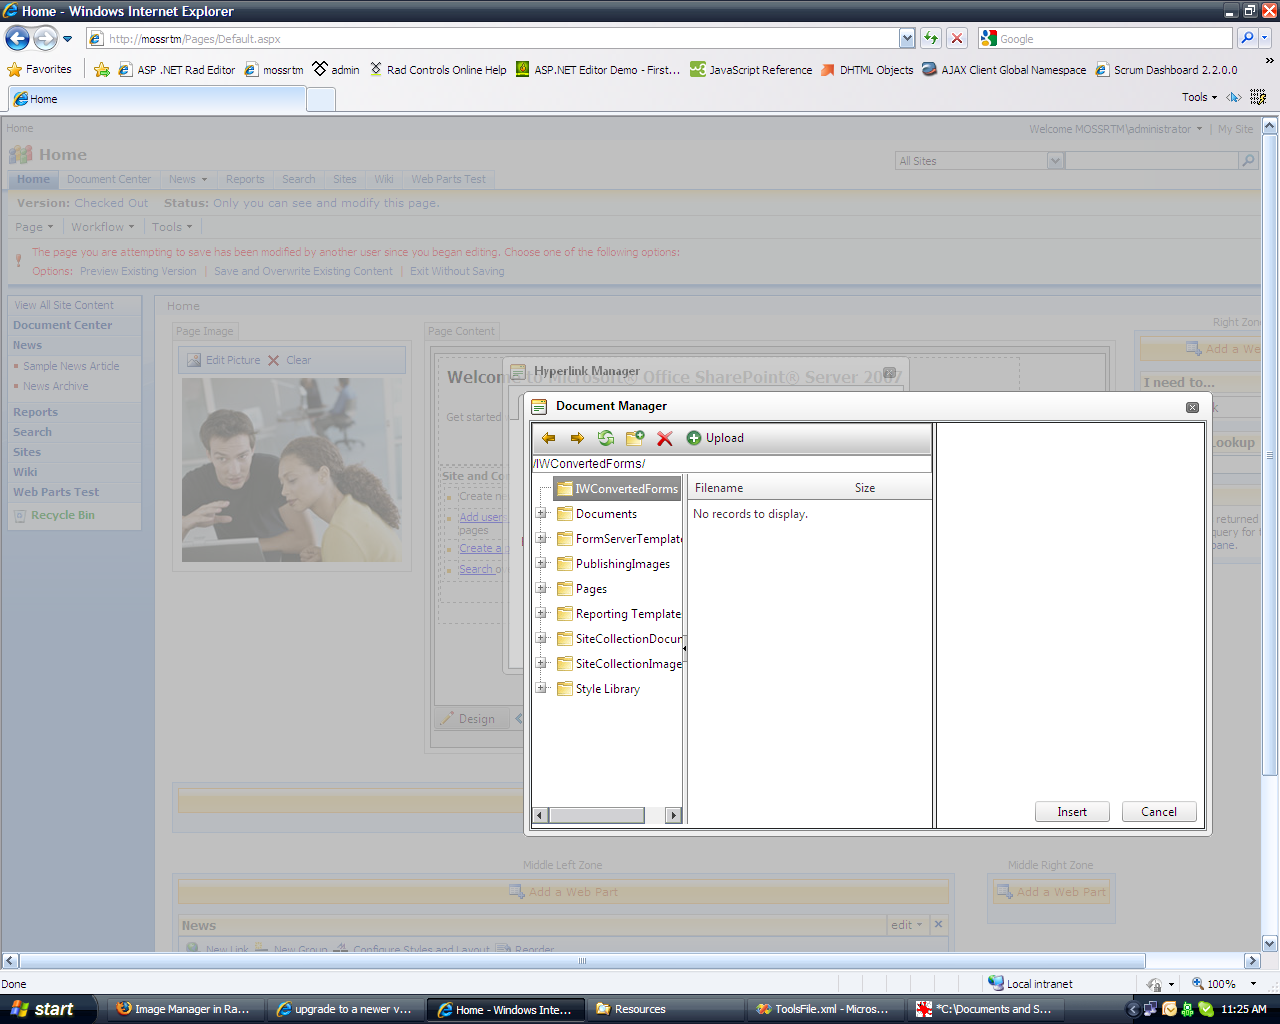Open a new browser tab

pos(320,99)
